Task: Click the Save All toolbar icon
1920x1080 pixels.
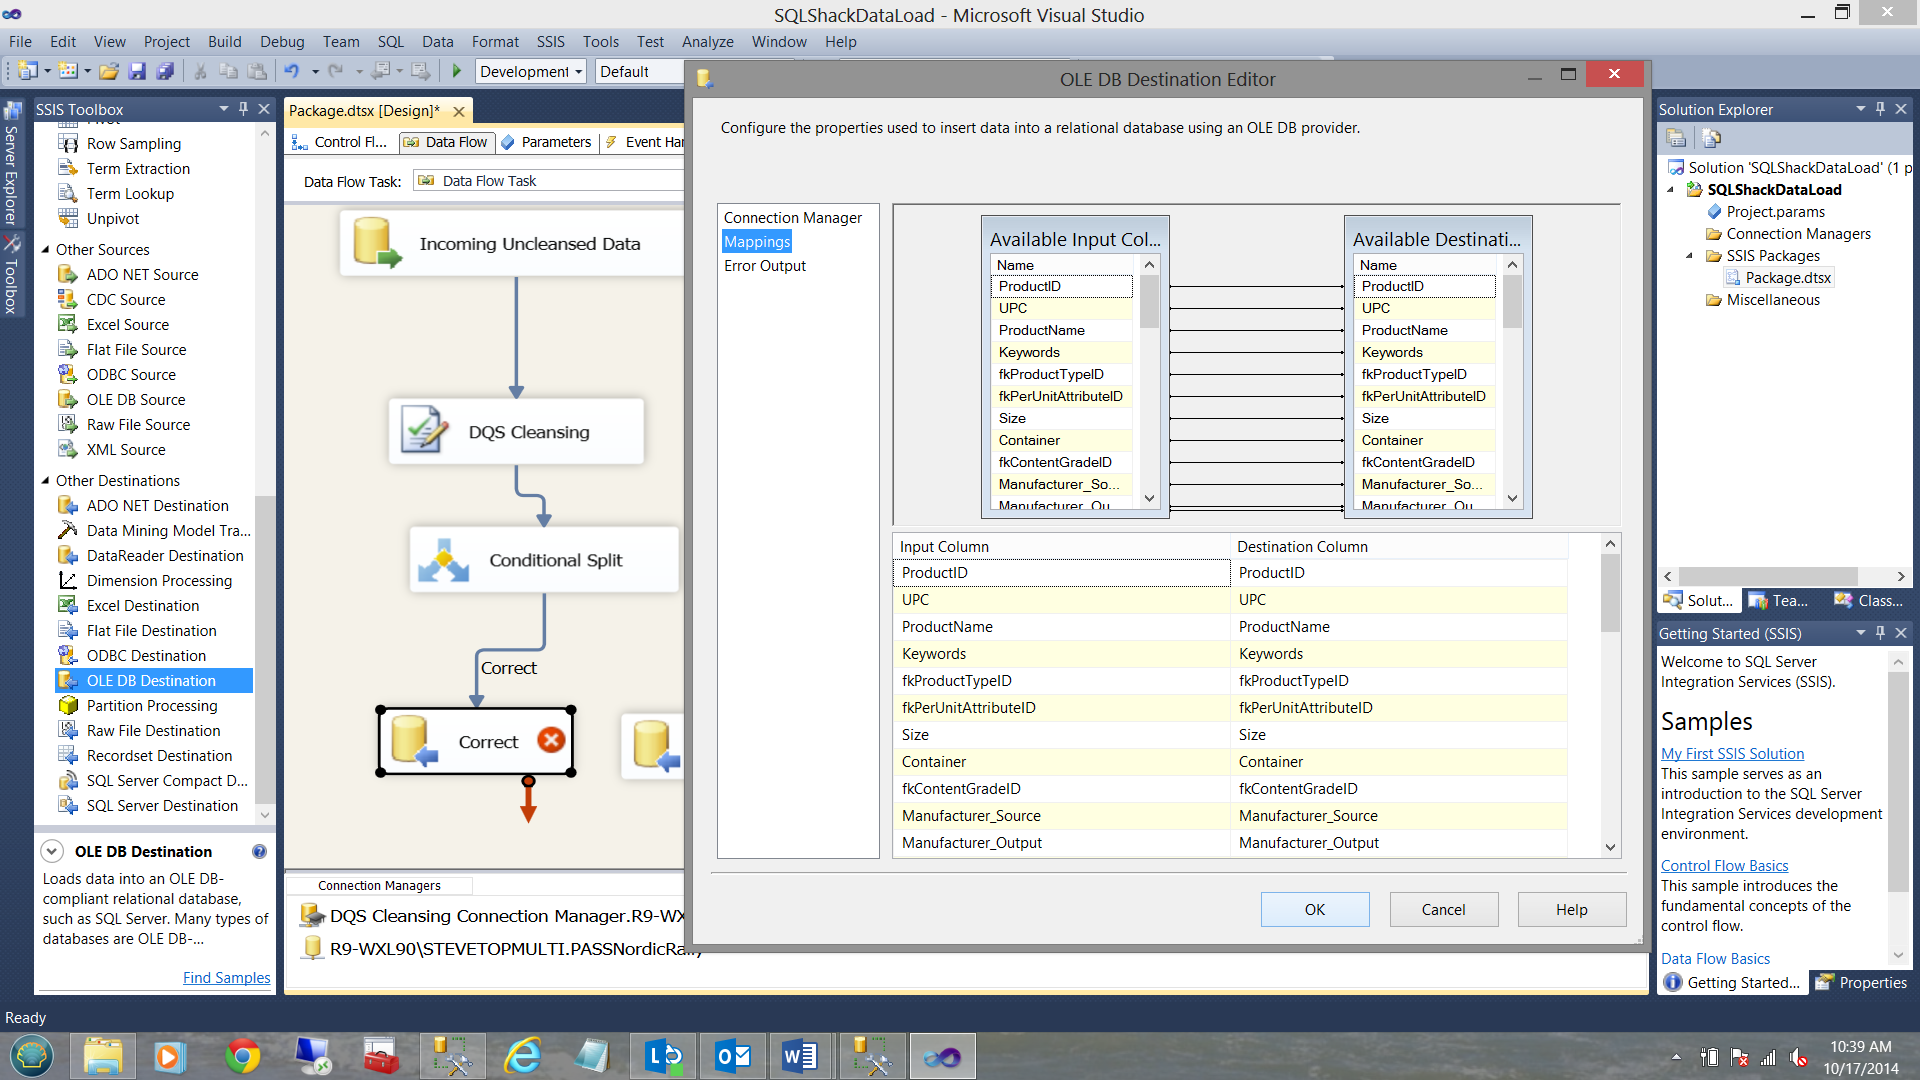Action: click(165, 71)
